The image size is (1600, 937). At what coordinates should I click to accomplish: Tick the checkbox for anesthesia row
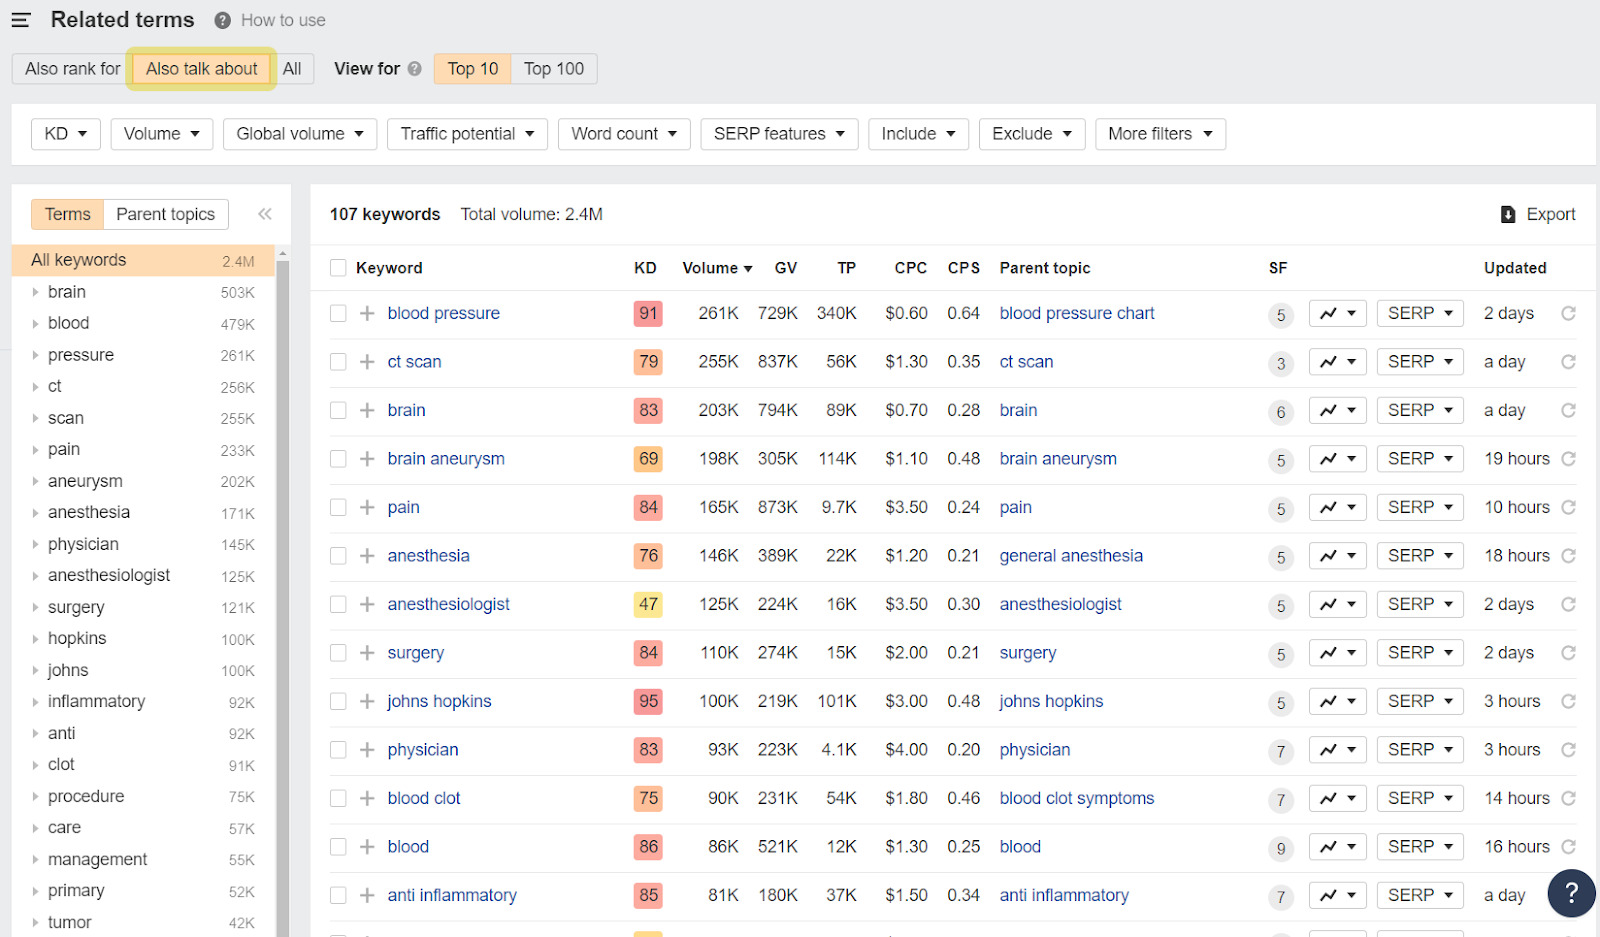pyautogui.click(x=338, y=556)
